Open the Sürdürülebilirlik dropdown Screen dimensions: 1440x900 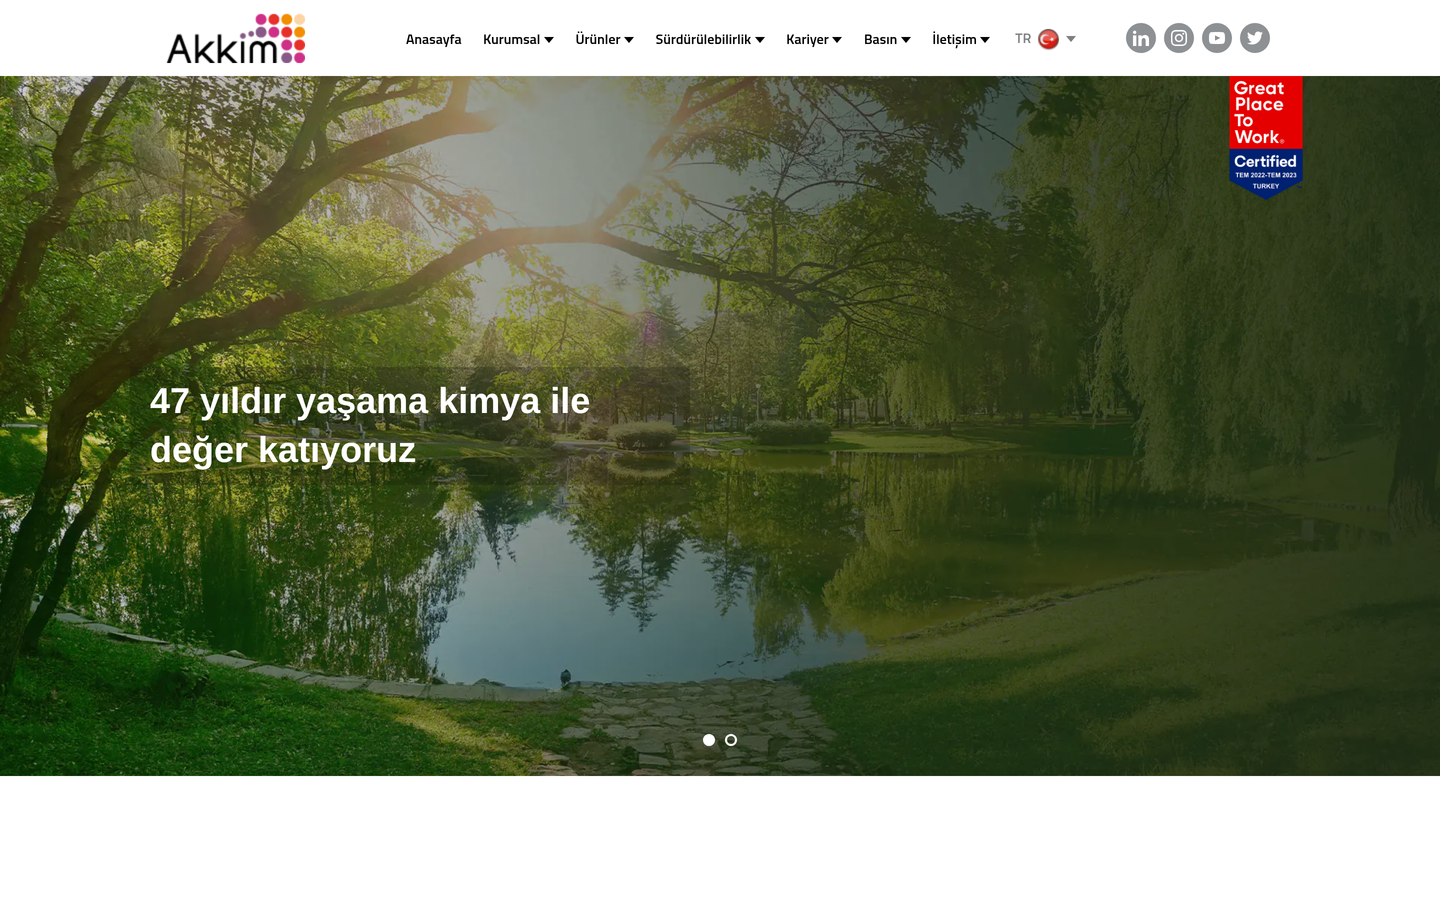710,39
